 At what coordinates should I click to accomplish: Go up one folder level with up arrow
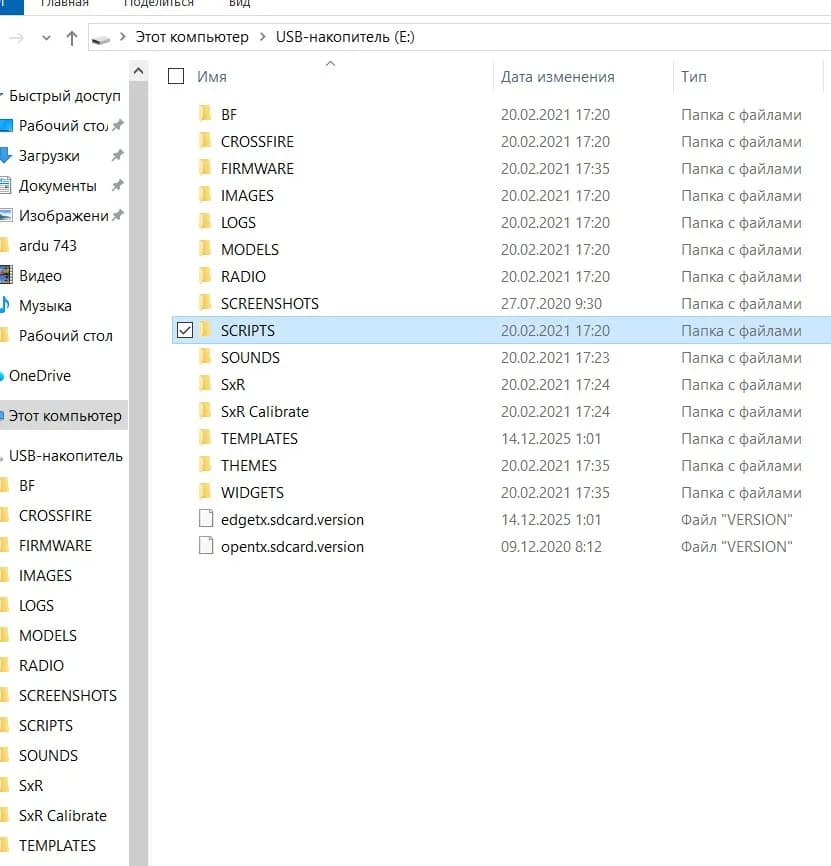[72, 38]
